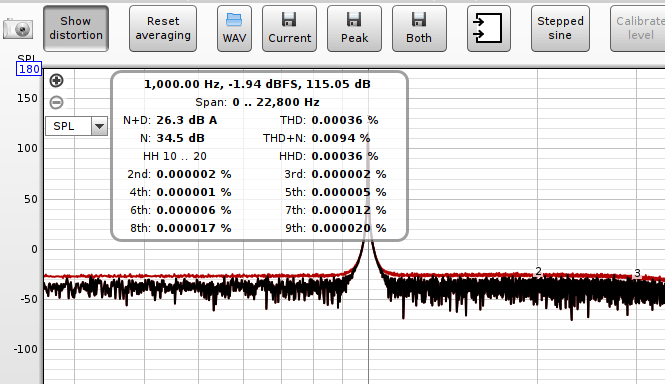Screen dimensions: 665x384
Task: Zoom in with the plus magnifier icon
Action: pyautogui.click(x=56, y=80)
